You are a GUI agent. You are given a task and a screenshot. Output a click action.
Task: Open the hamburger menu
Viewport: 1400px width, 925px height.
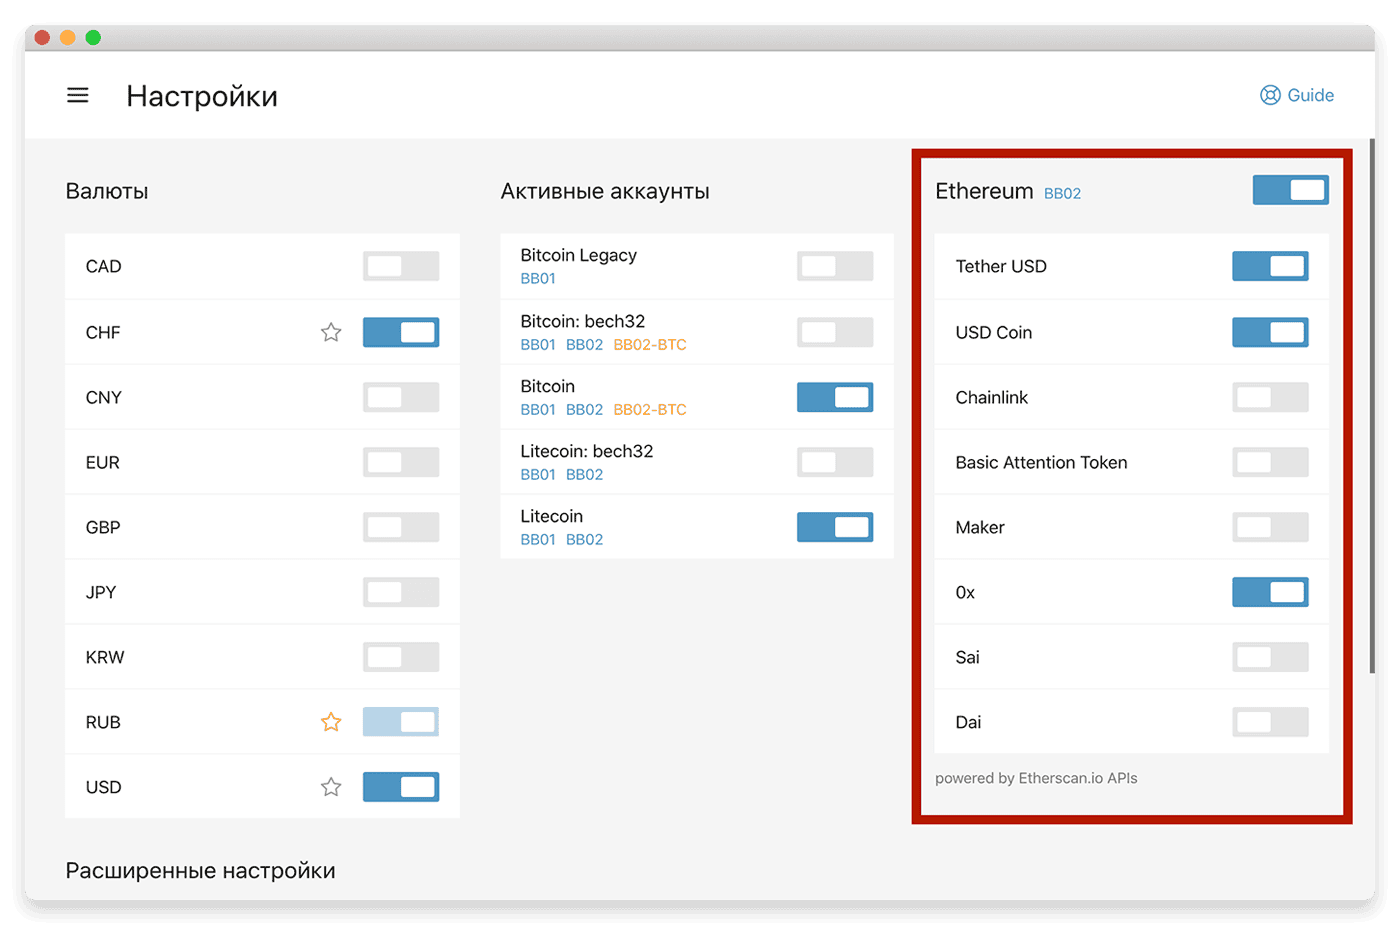77,96
